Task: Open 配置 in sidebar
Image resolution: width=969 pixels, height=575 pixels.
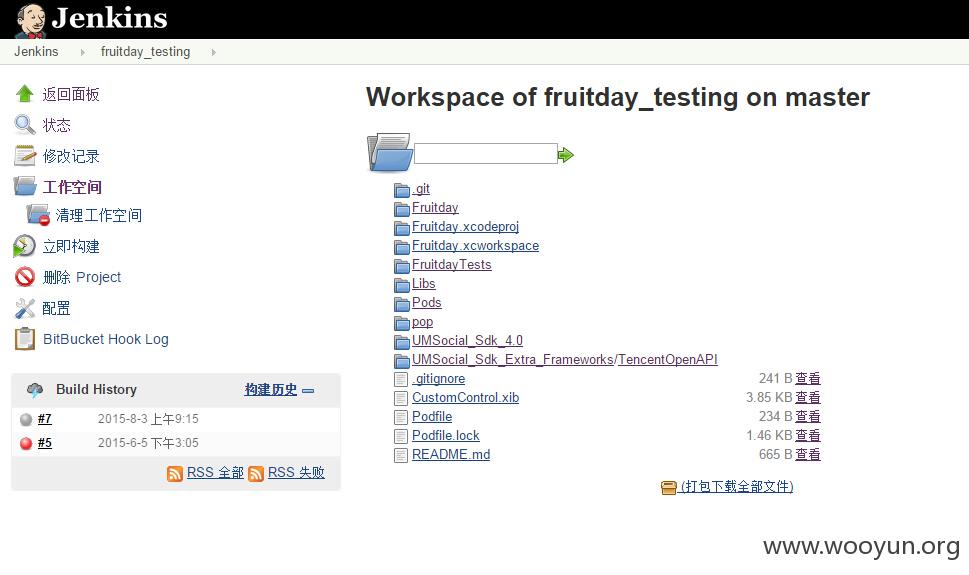Action: [x=56, y=308]
